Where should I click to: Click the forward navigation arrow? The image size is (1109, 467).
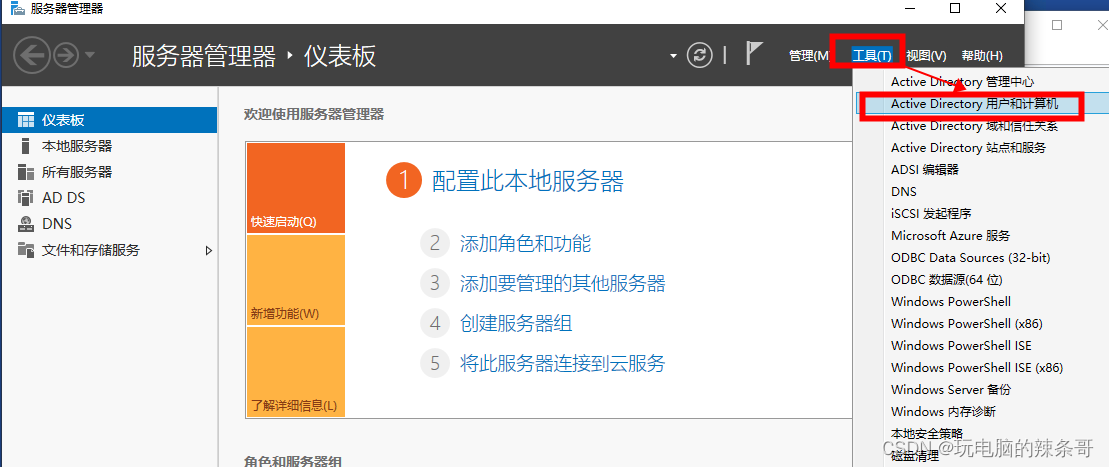[x=66, y=55]
